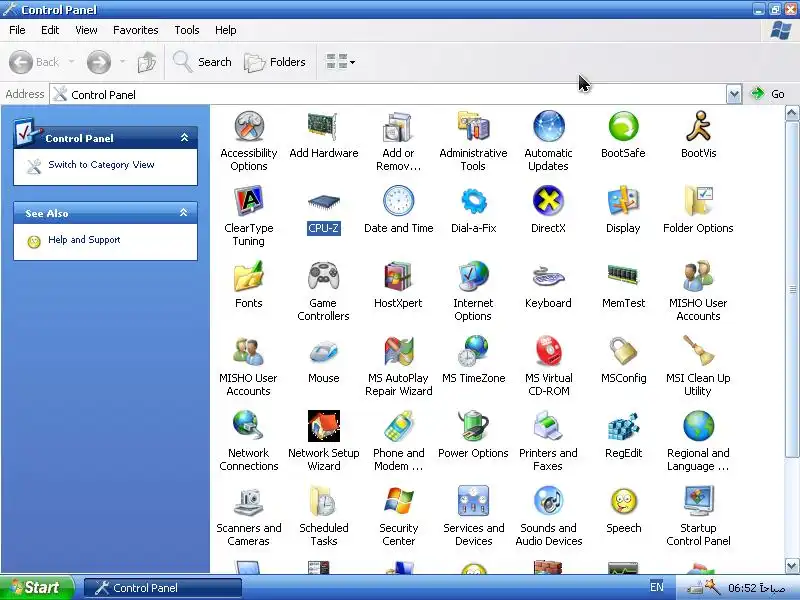Open Automatic Updates icon
800x600 pixels.
point(548,126)
